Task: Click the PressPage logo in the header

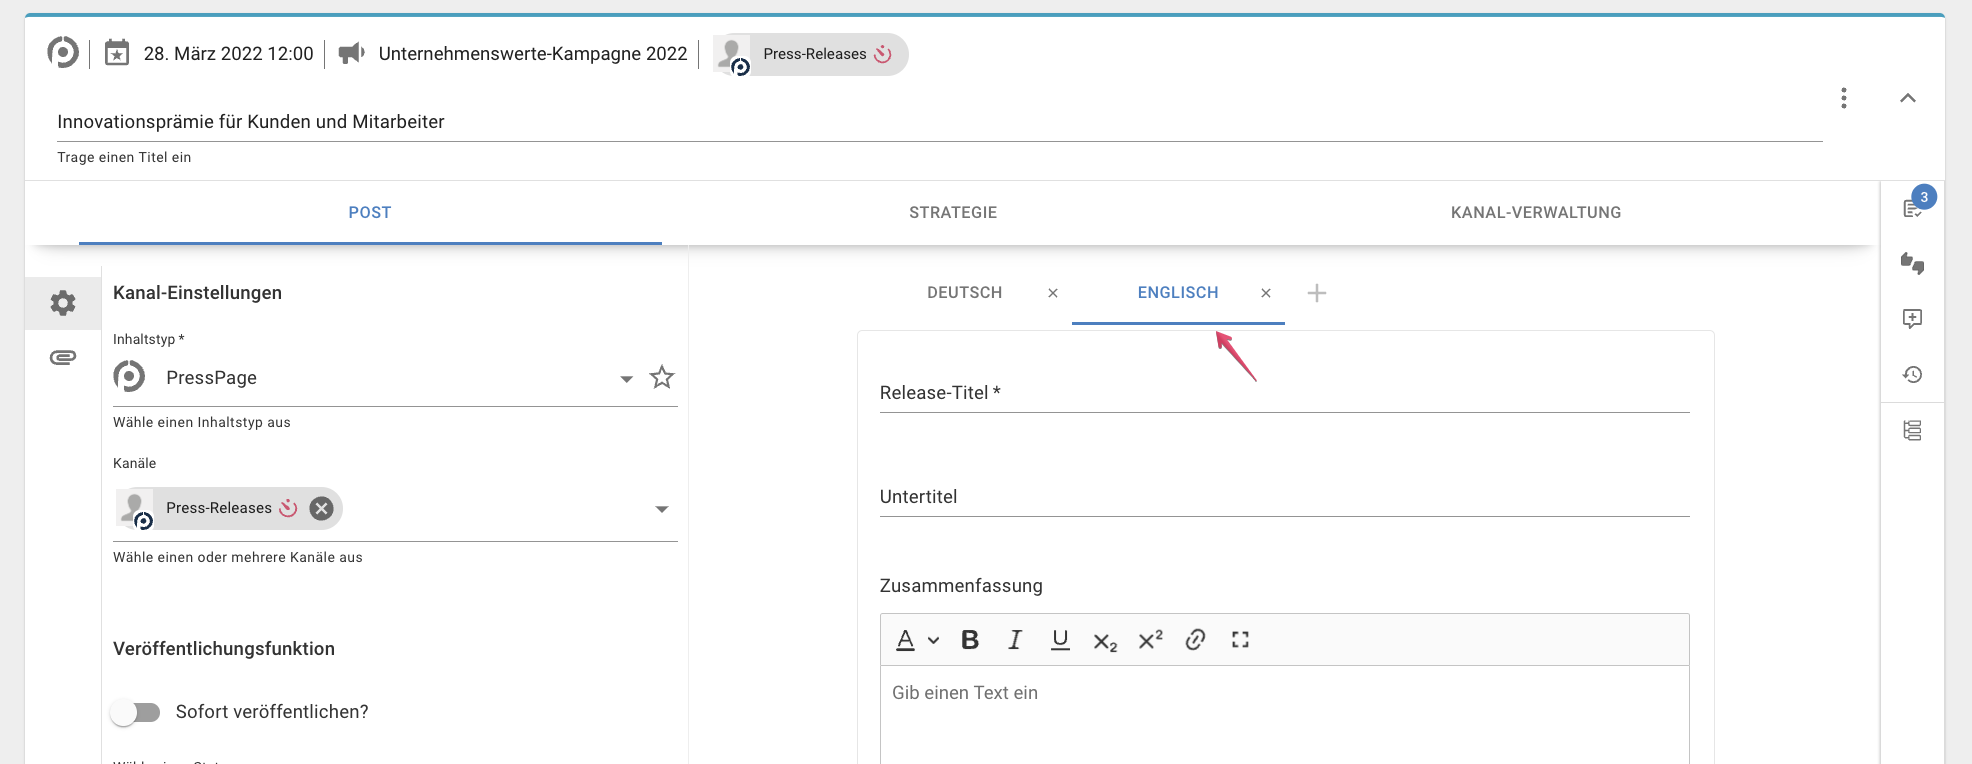Action: point(63,52)
